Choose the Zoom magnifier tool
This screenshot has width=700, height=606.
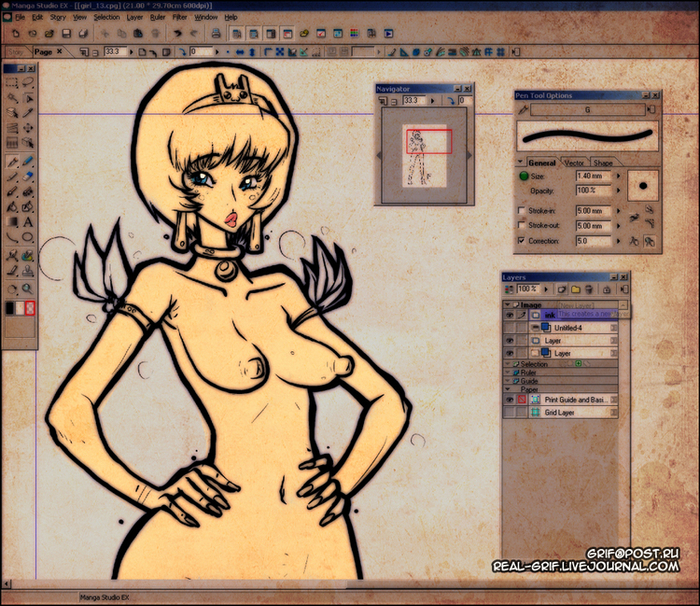tap(28, 288)
